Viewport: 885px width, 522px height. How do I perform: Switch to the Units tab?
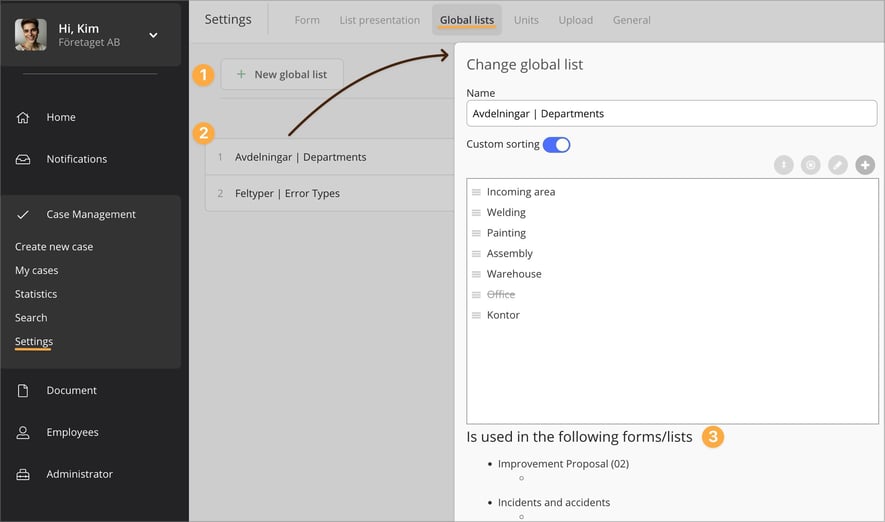(x=526, y=20)
